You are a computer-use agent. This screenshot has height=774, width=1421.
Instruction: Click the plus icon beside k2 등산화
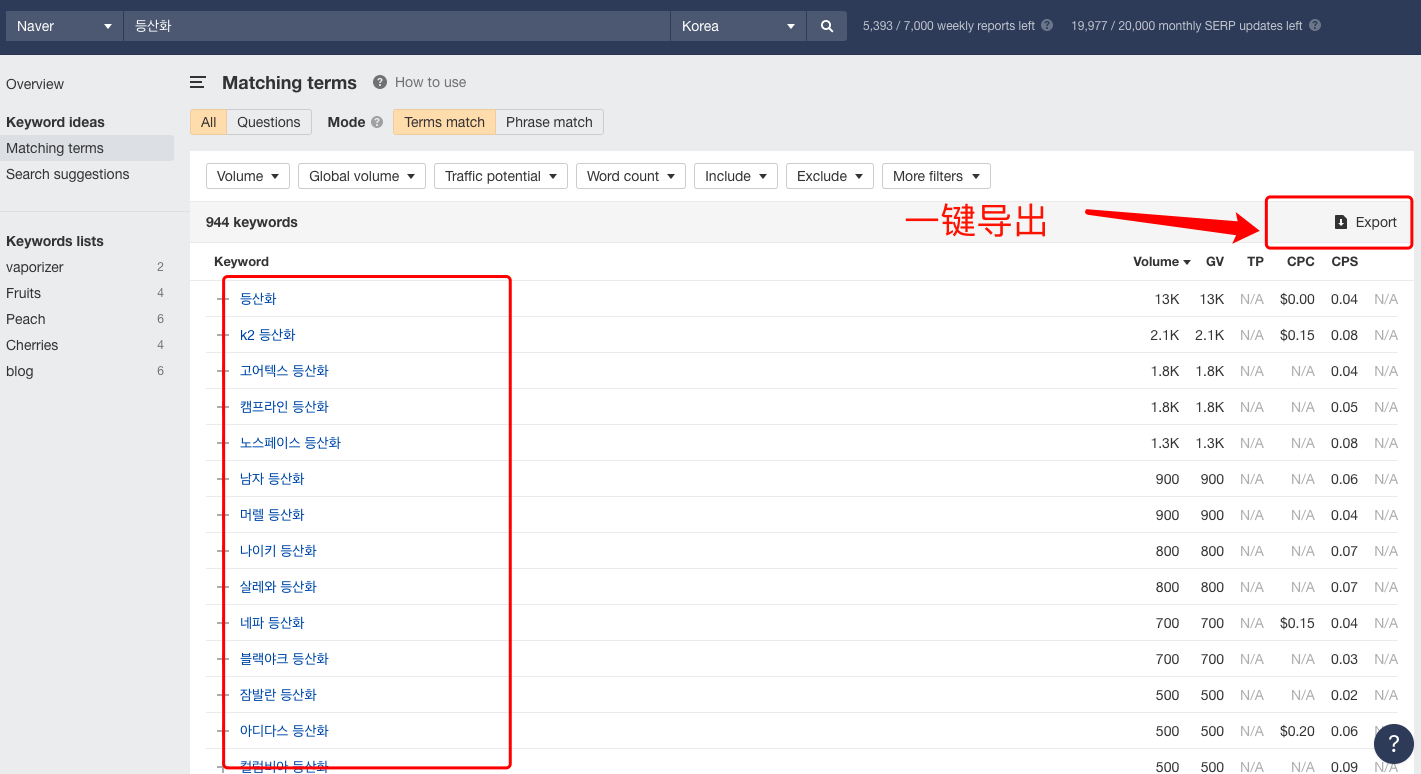(x=223, y=335)
